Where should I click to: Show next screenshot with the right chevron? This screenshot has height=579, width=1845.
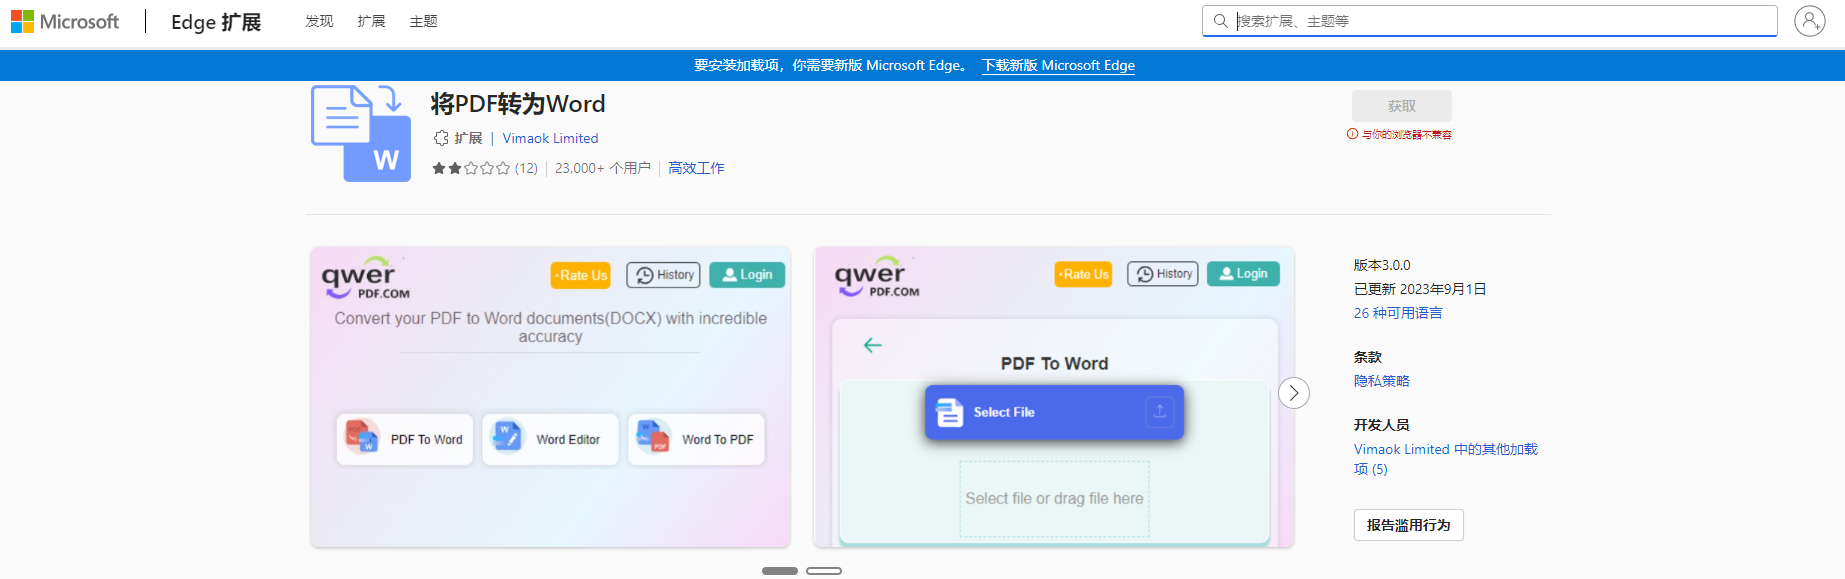tap(1293, 393)
